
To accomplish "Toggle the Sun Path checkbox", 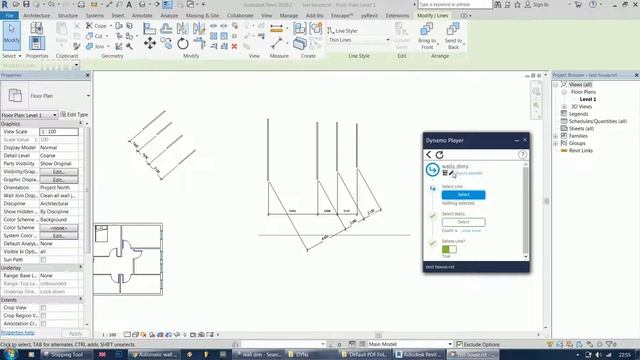I will pos(43,260).
